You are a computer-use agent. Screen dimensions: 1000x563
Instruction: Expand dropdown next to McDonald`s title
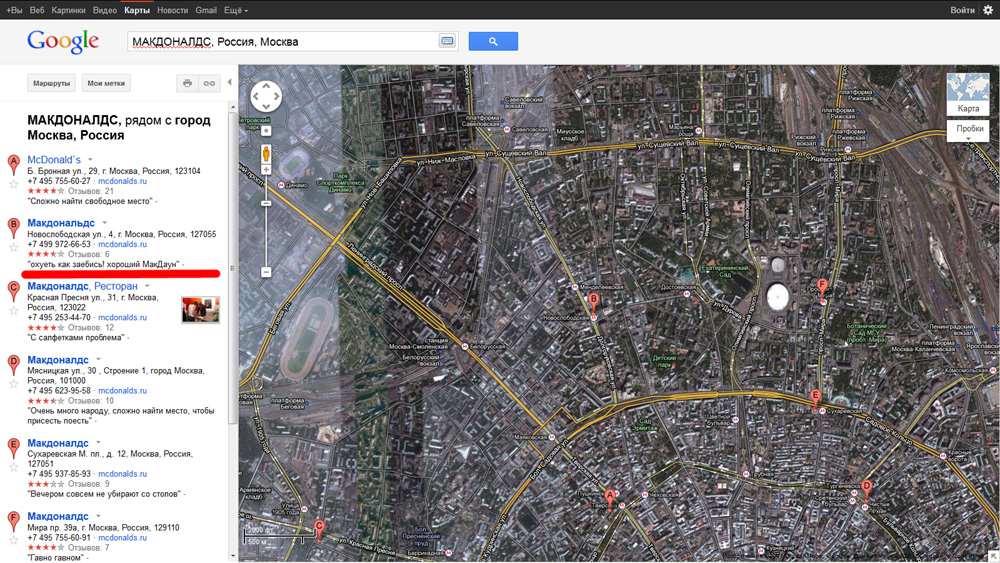[x=91, y=159]
